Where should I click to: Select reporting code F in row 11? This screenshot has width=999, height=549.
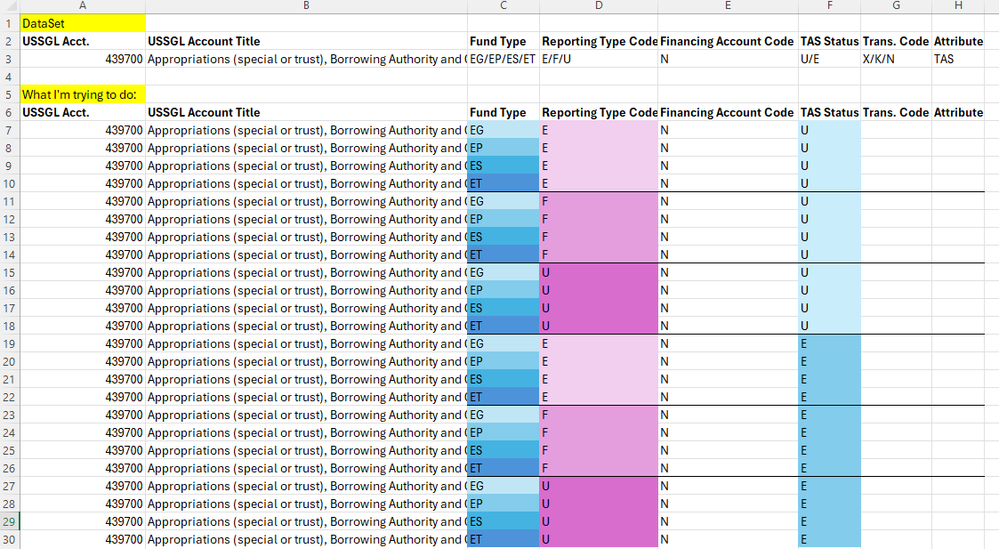pyautogui.click(x=599, y=201)
